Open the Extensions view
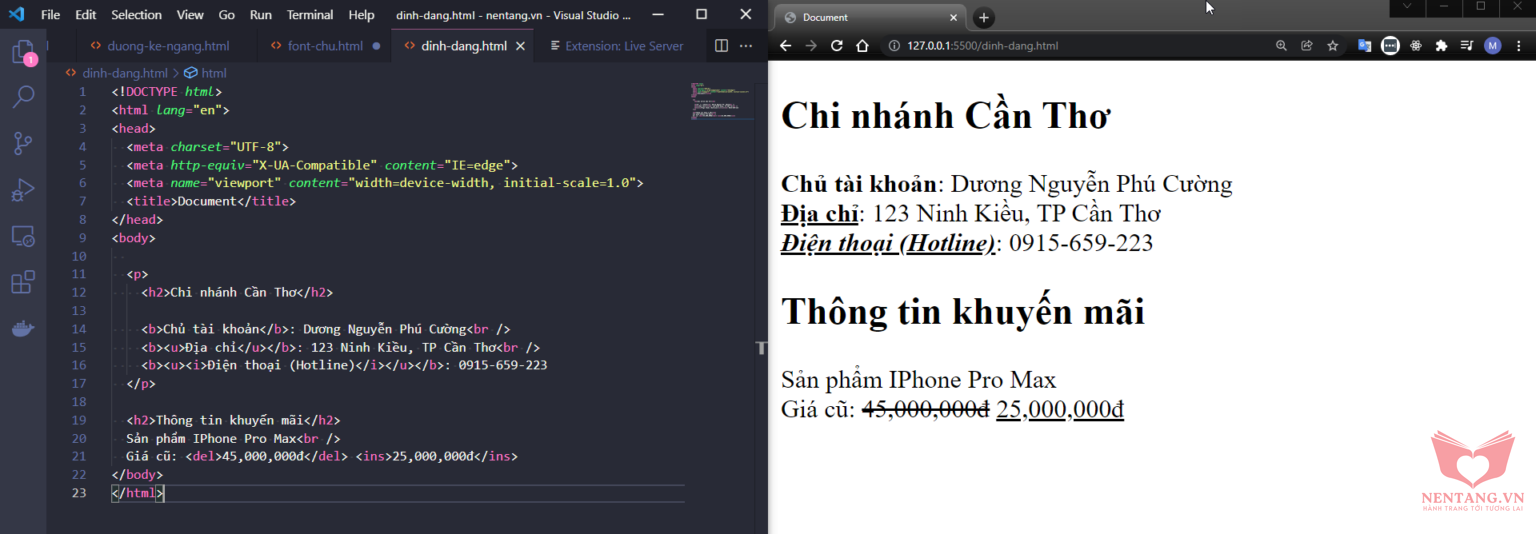 click(23, 282)
